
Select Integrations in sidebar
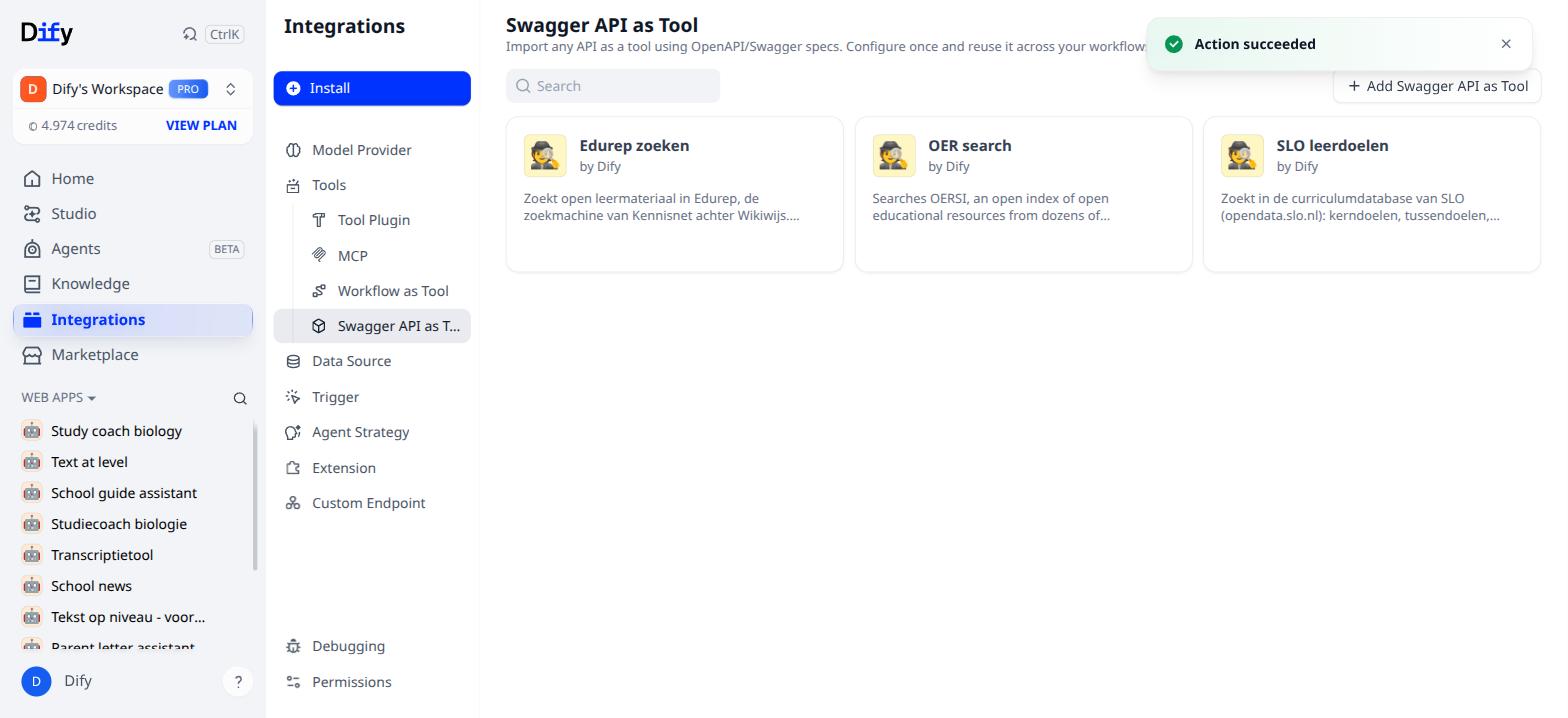[133, 320]
